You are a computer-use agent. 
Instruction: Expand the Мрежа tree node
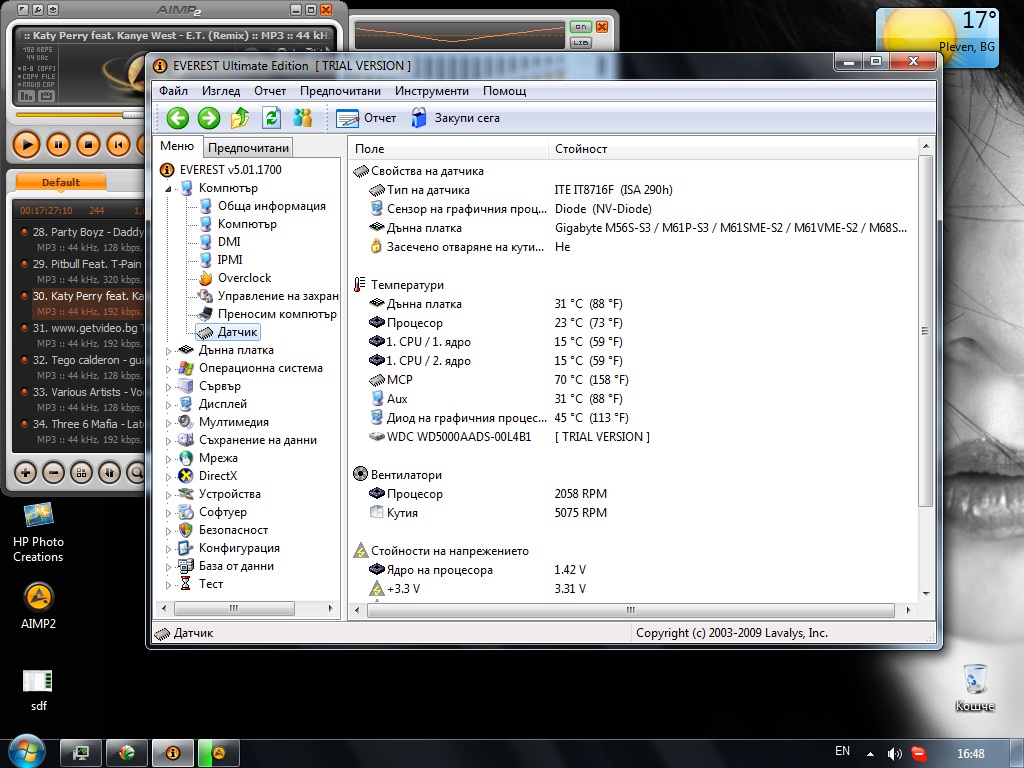[x=168, y=459]
